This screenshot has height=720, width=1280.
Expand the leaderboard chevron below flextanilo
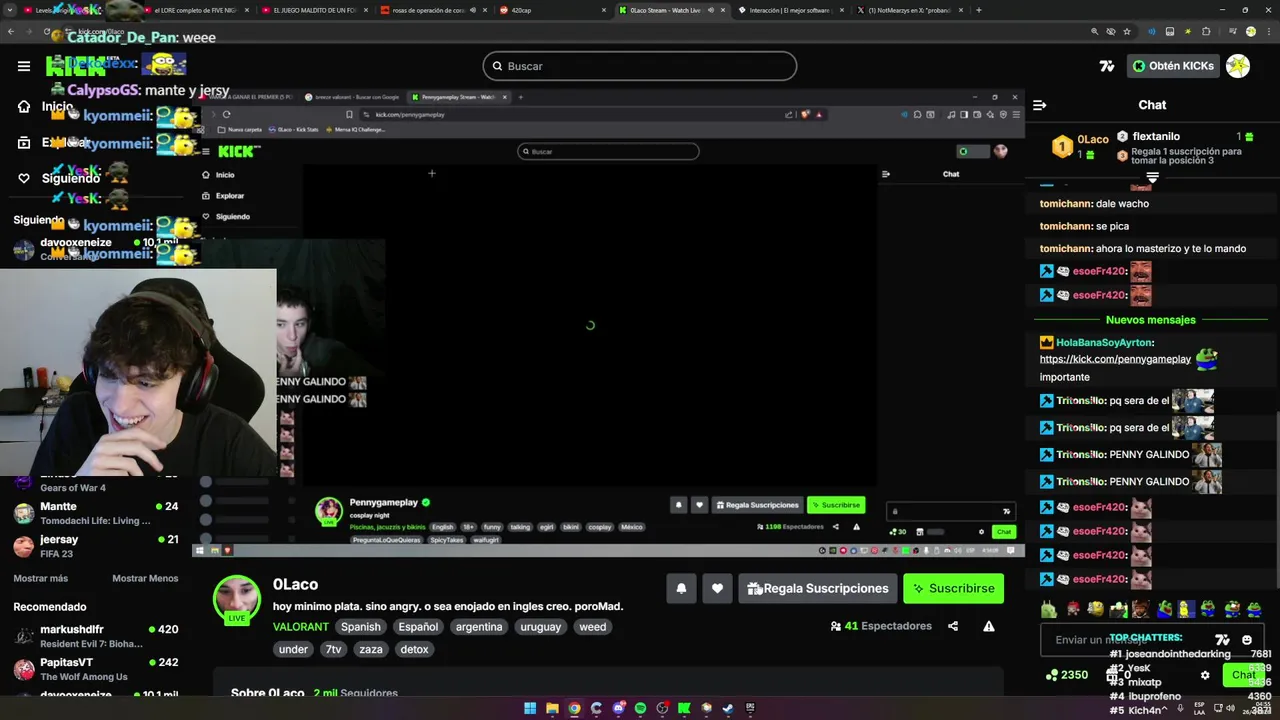[1152, 177]
